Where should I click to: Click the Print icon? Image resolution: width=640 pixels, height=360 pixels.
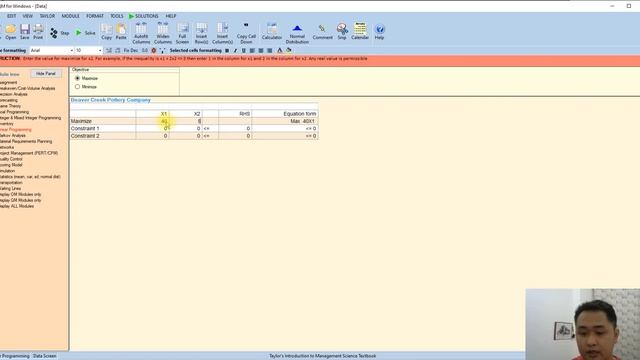38,32
